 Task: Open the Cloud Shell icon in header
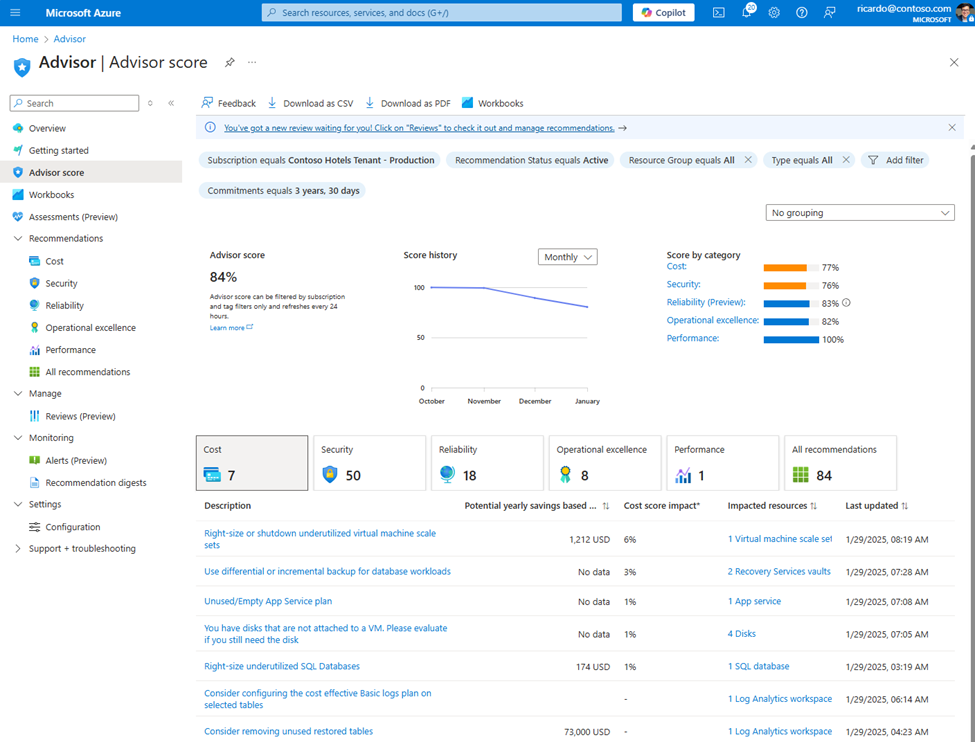[718, 12]
